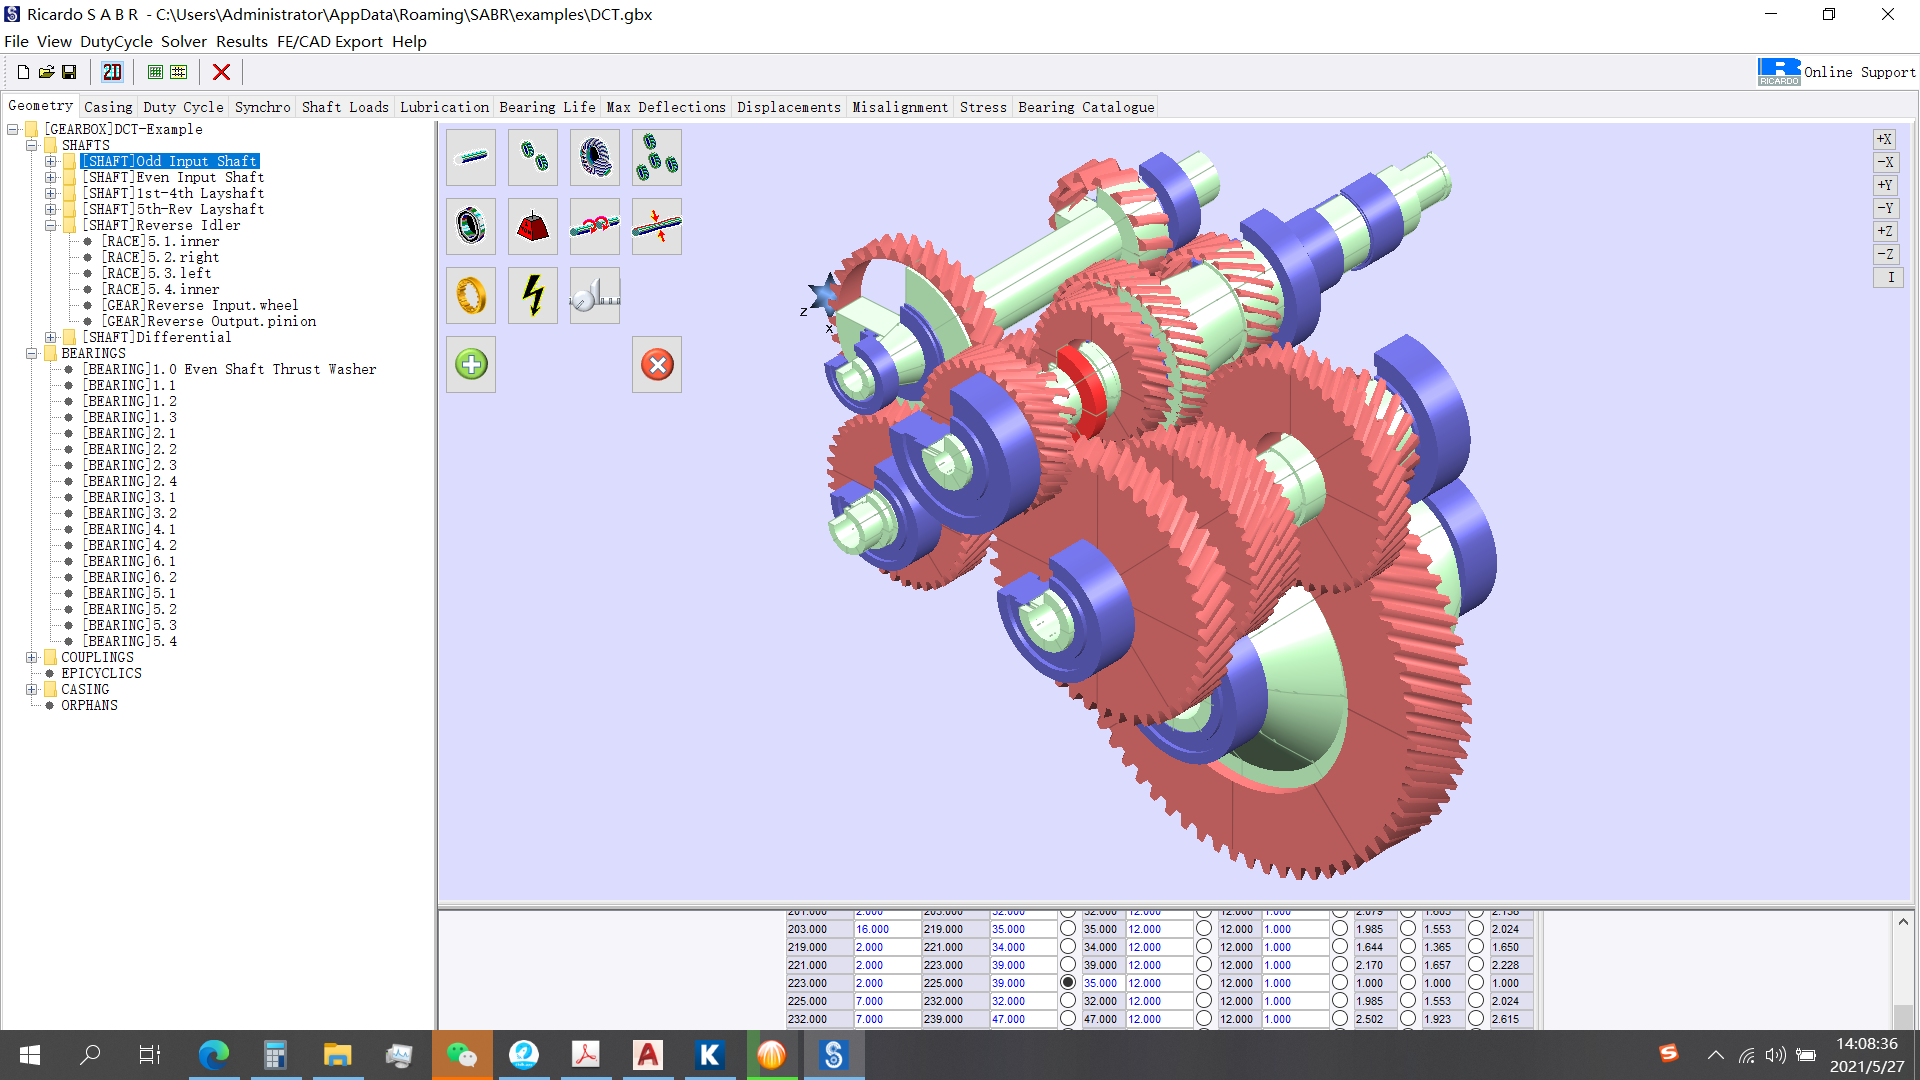Select first radio button in 225.000 row
The image size is (1920, 1080).
1068,1001
